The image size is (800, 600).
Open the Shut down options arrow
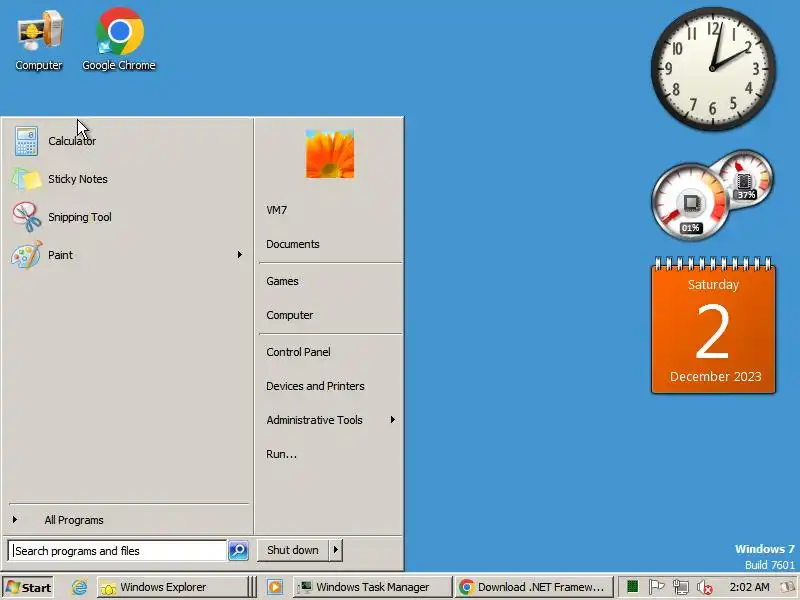click(336, 550)
